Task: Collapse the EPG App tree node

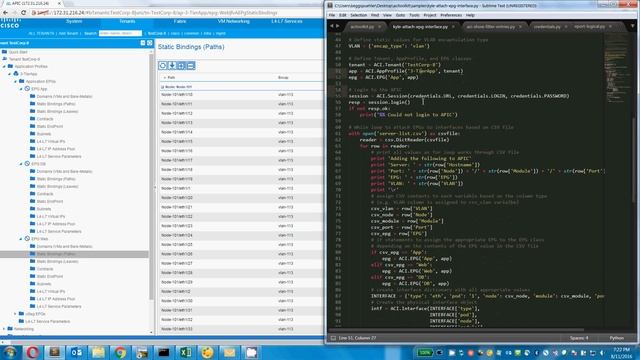Action: (x=21, y=89)
